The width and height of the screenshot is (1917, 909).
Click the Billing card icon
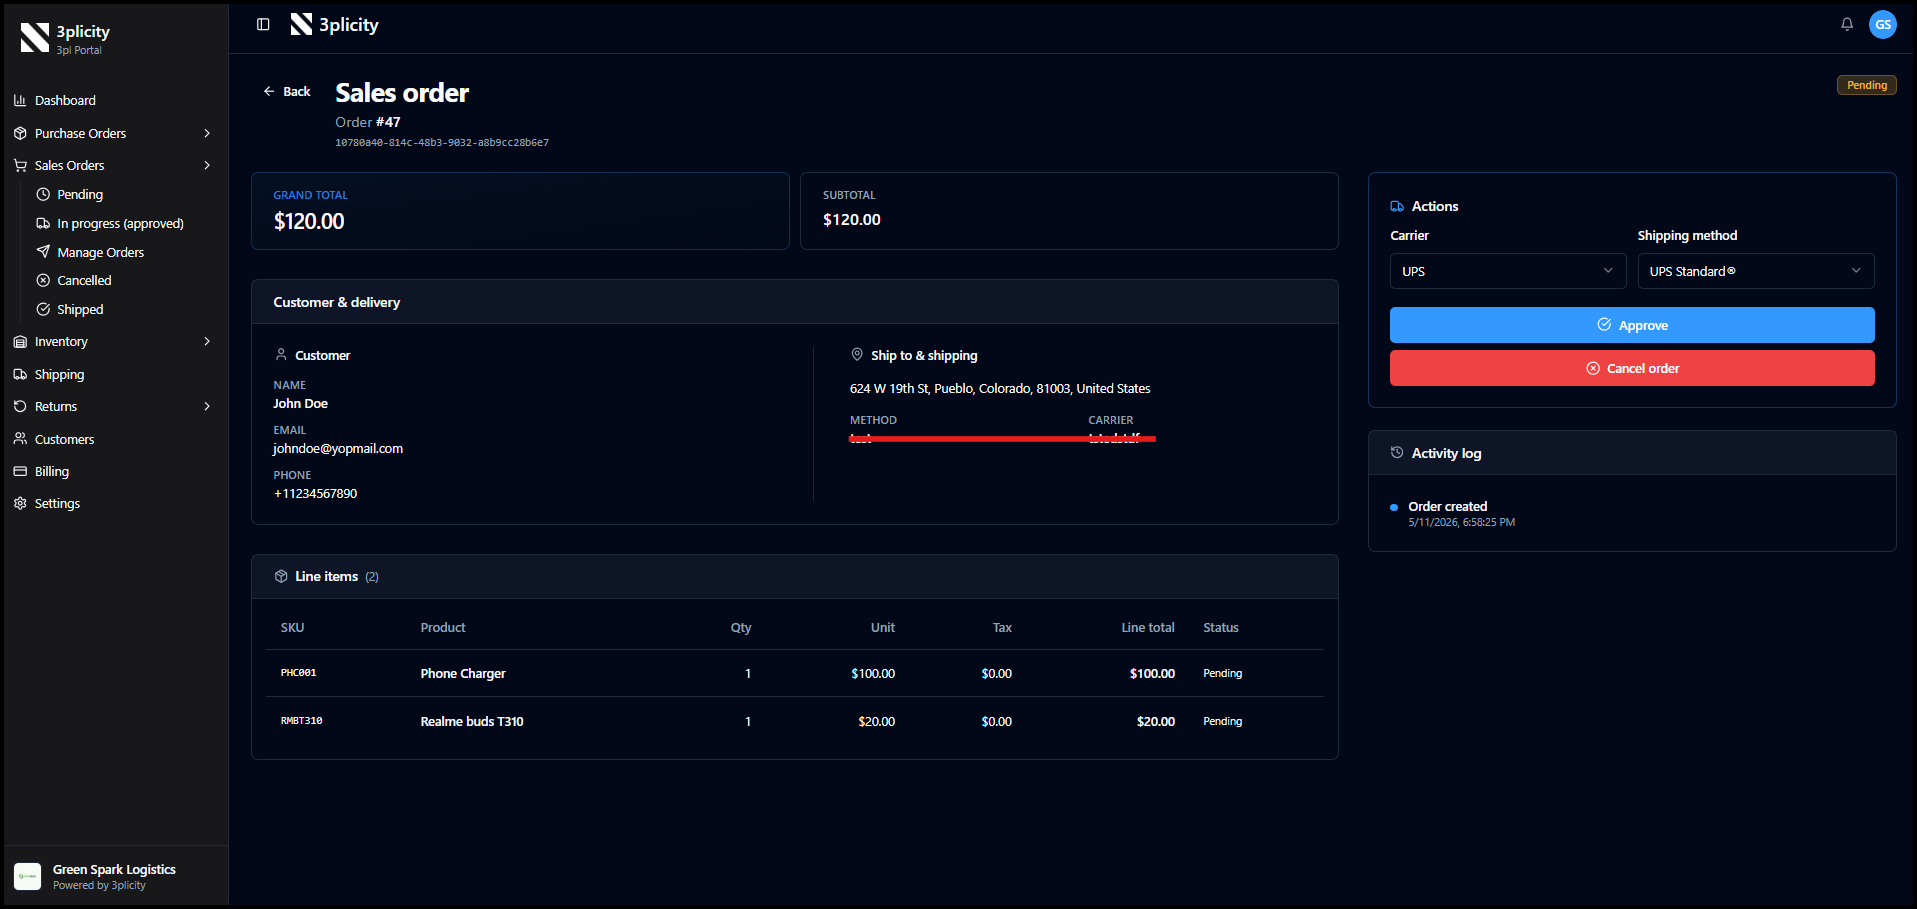click(20, 472)
